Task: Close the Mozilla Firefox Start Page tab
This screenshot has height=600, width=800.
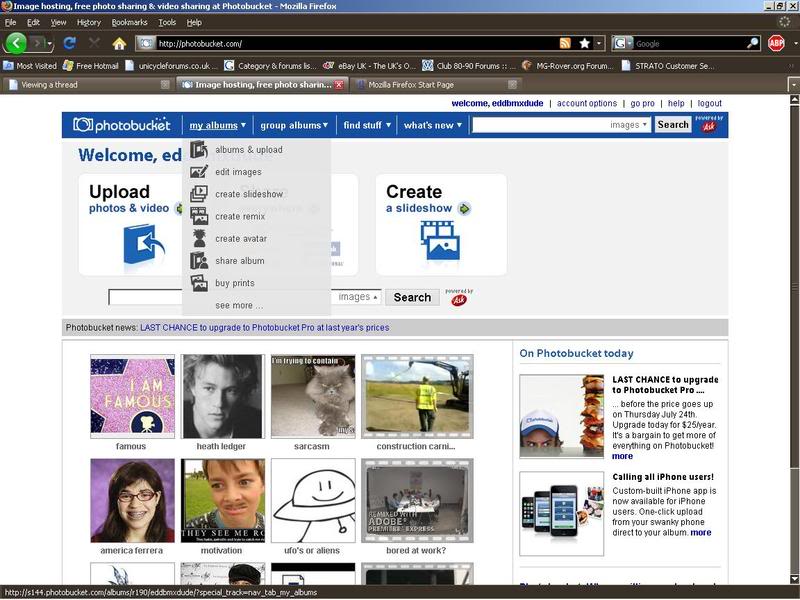Action: 512,85
